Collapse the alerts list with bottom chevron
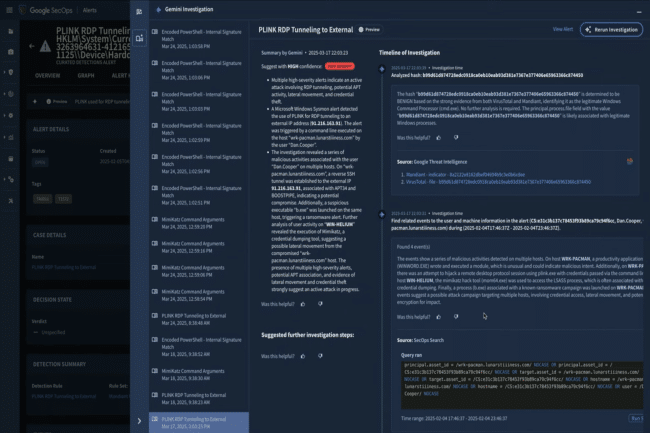 pos(139,421)
